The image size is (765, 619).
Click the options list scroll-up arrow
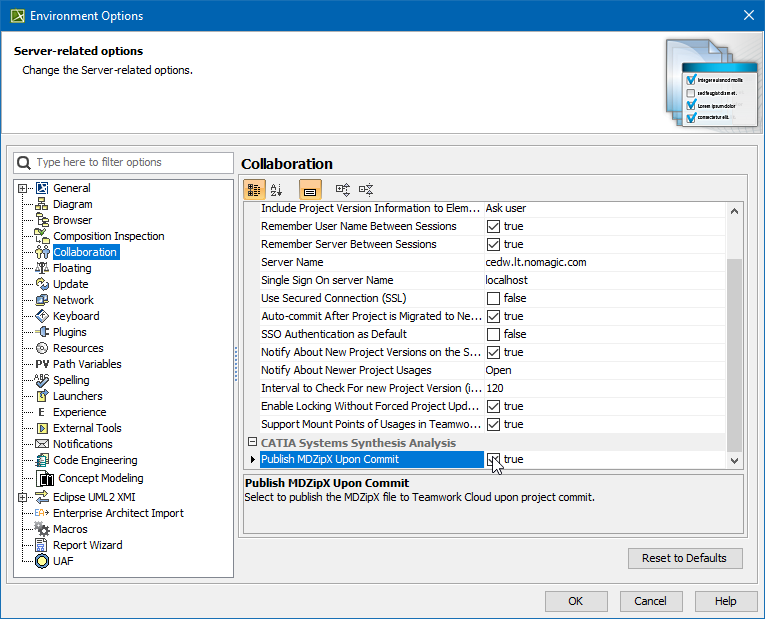pos(734,210)
